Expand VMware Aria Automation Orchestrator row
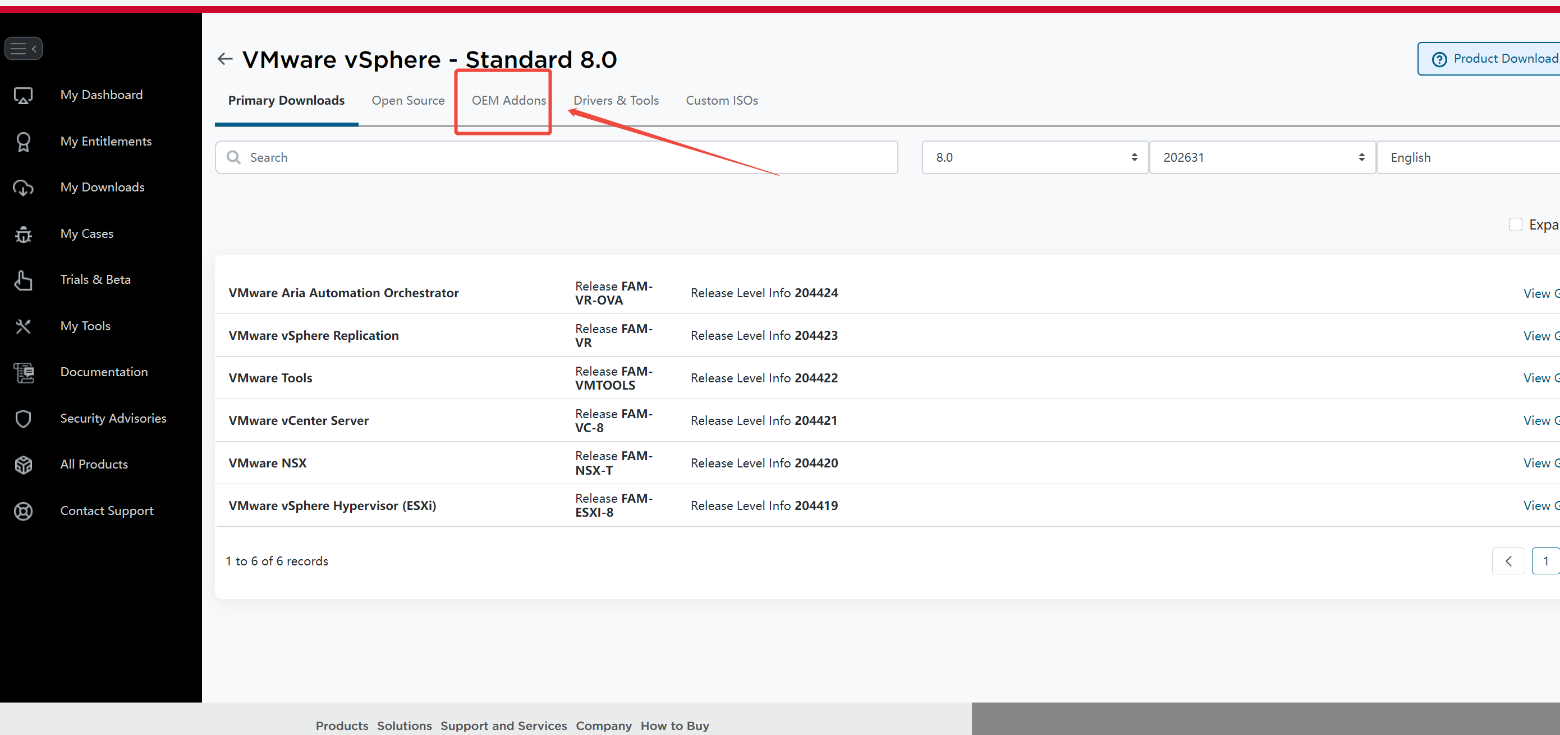Screen dimensions: 1560x735 pos(887,293)
